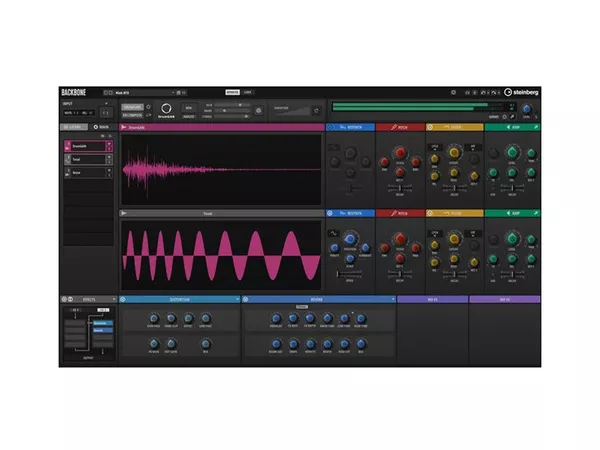Select the DrumGAN layer's Pitch module header
The image size is (600, 450).
(x=400, y=127)
